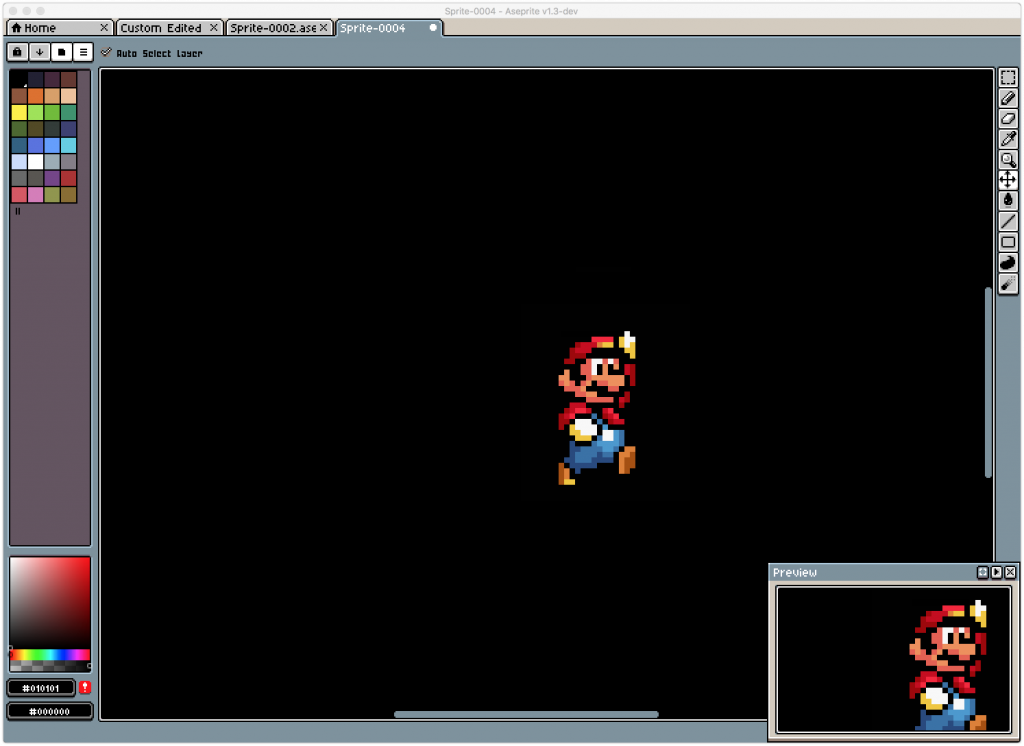Viewport: 1024px width, 746px height.
Task: Select the Rectangular Marquee tool
Action: coord(1008,78)
